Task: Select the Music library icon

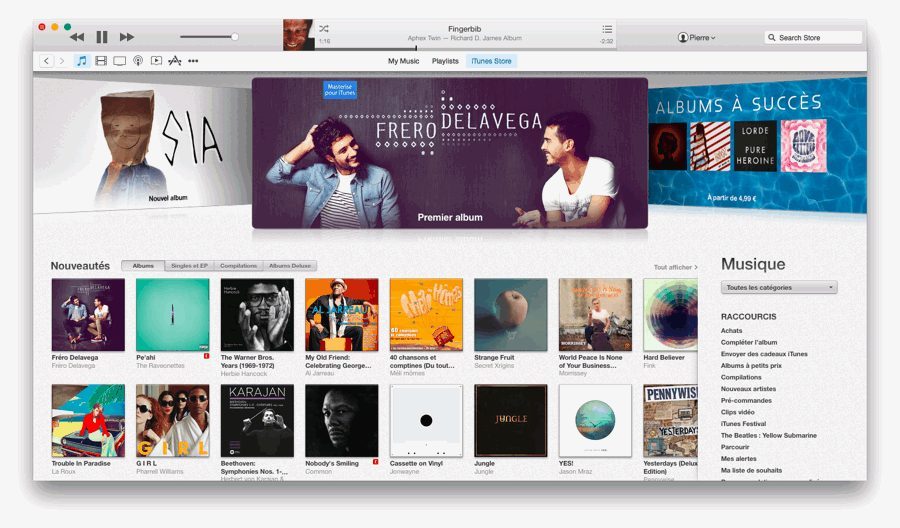Action: (x=82, y=61)
